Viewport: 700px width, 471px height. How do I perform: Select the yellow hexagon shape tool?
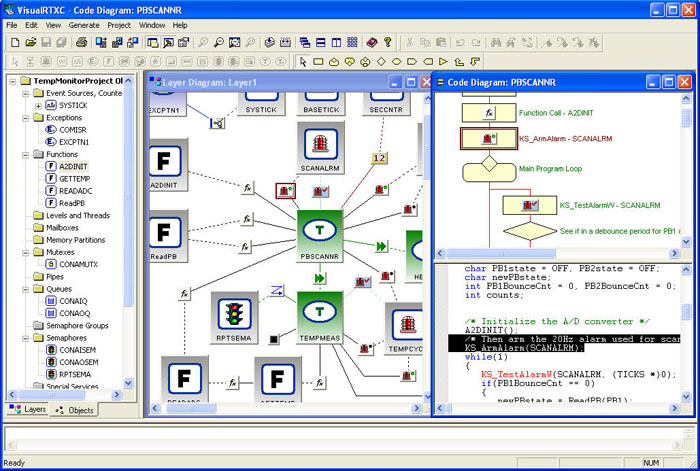(x=396, y=62)
